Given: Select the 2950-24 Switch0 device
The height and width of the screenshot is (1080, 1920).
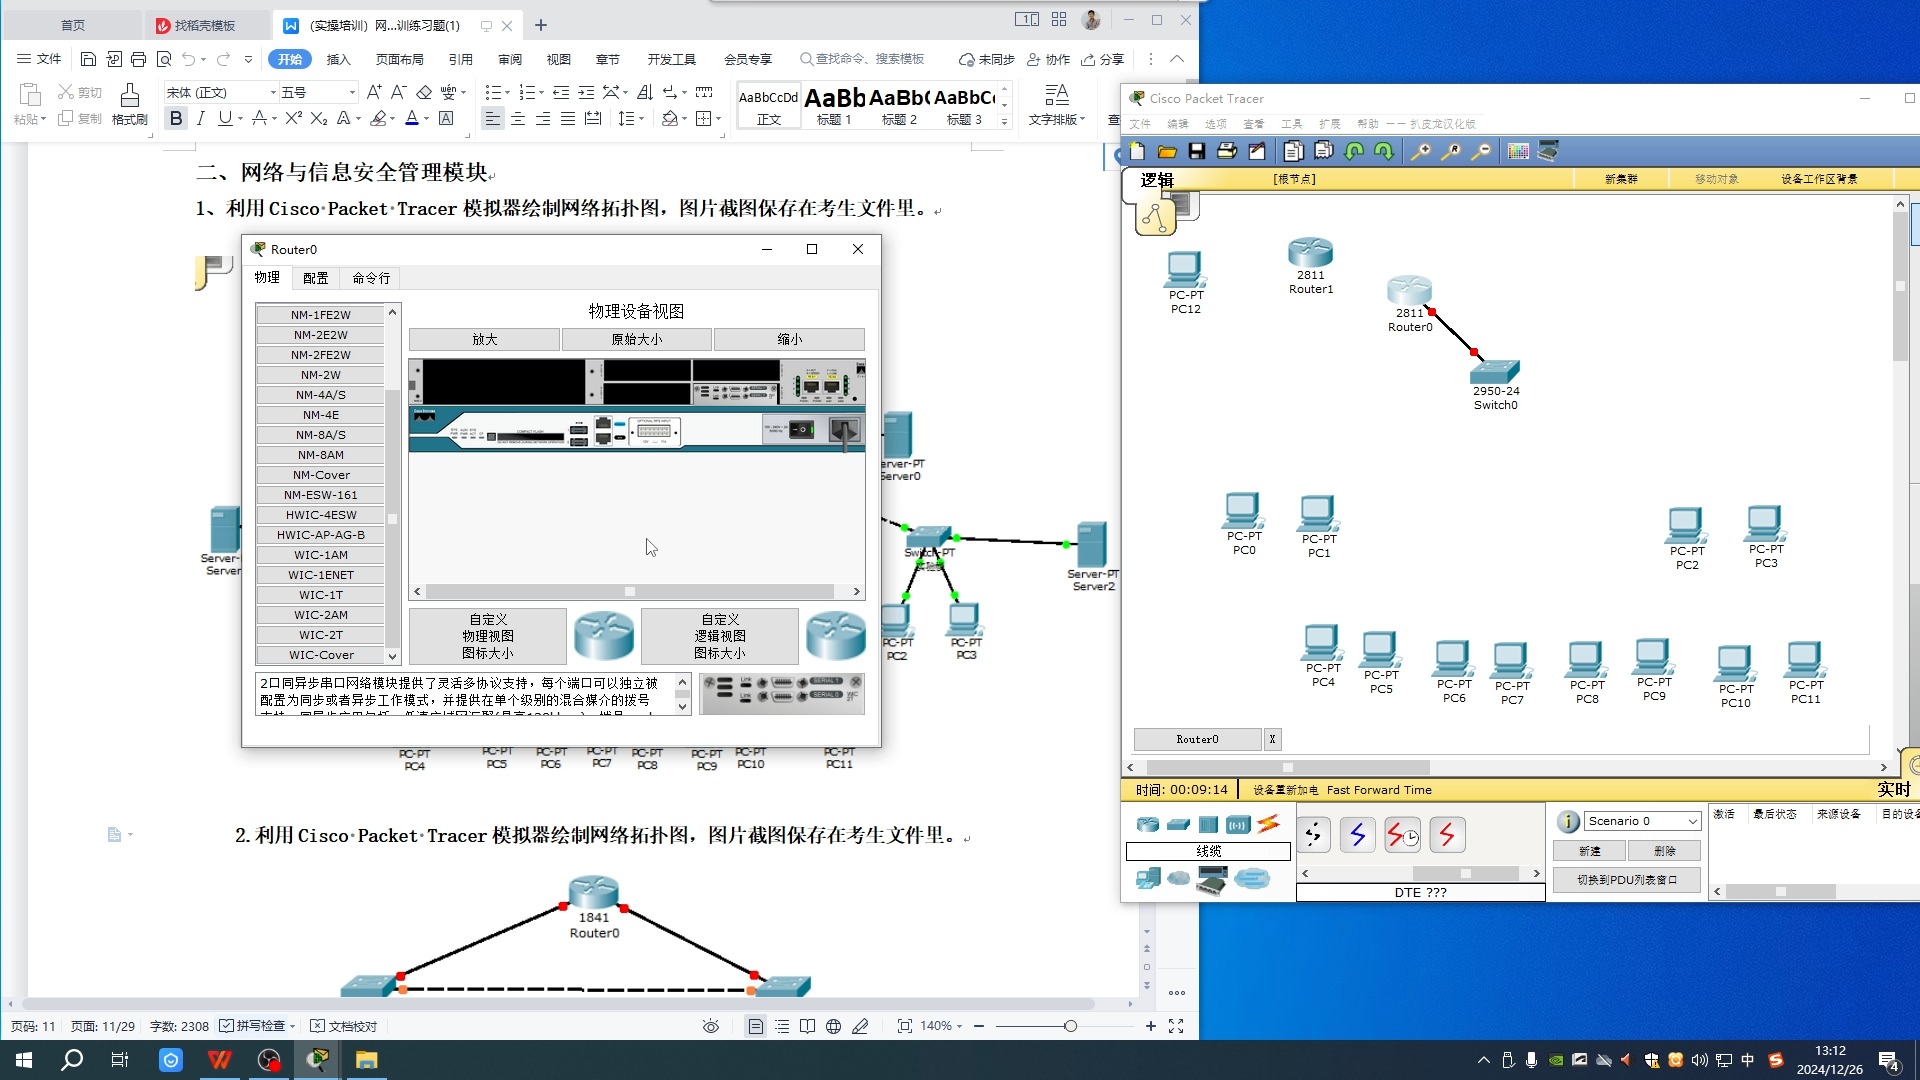Looking at the screenshot, I should pos(1495,372).
